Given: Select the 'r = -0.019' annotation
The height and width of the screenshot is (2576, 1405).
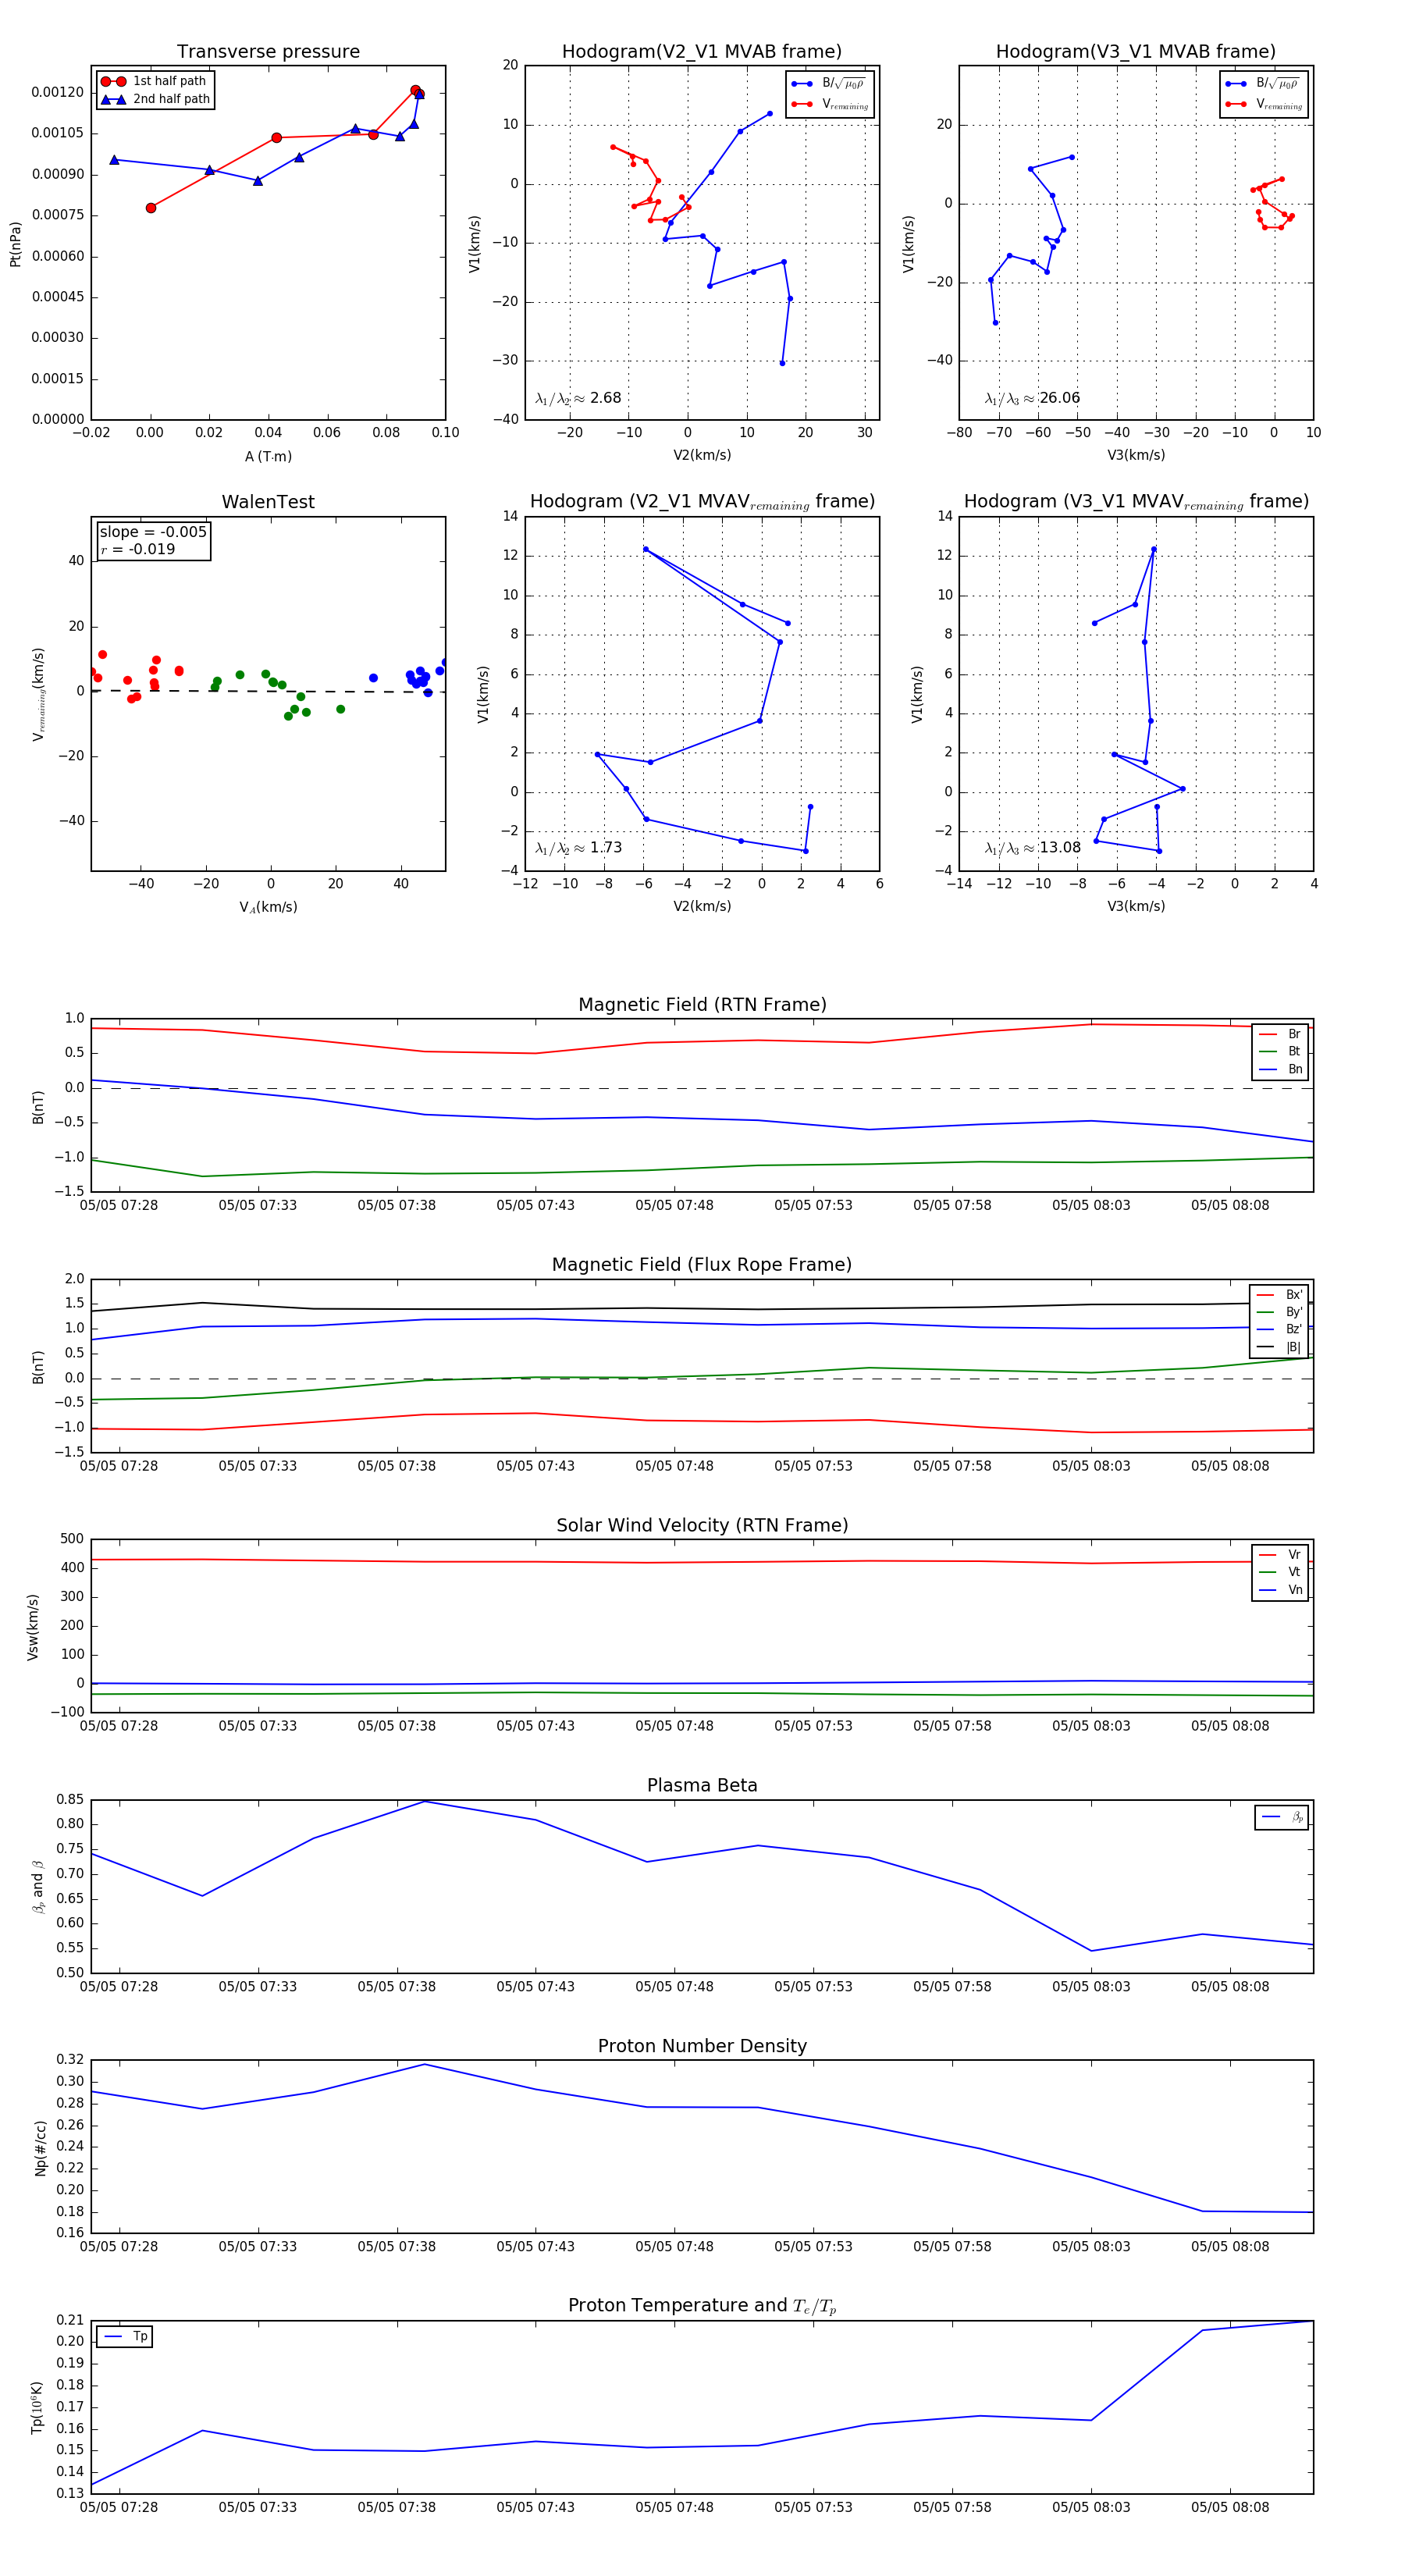Looking at the screenshot, I should [x=137, y=549].
